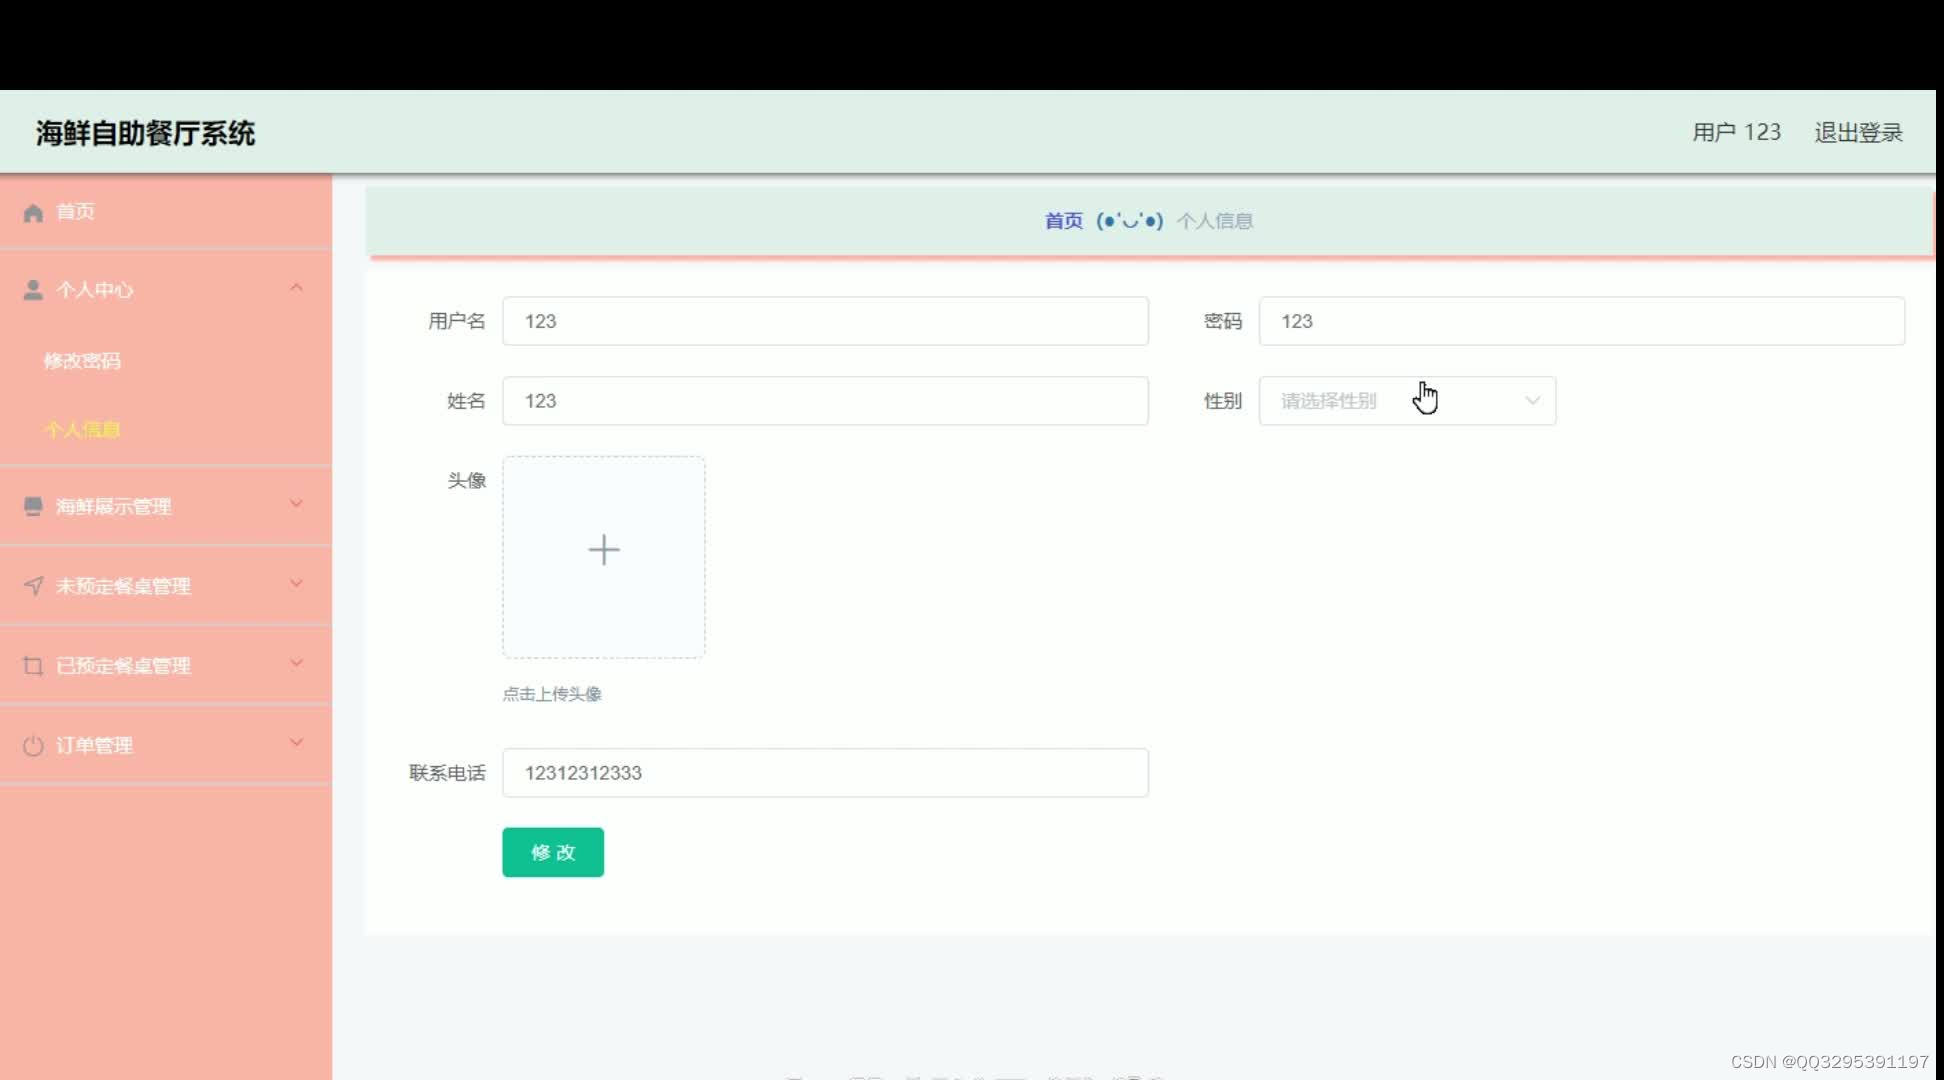The image size is (1944, 1080).
Task: Click the 头像 upload box
Action: click(x=604, y=557)
